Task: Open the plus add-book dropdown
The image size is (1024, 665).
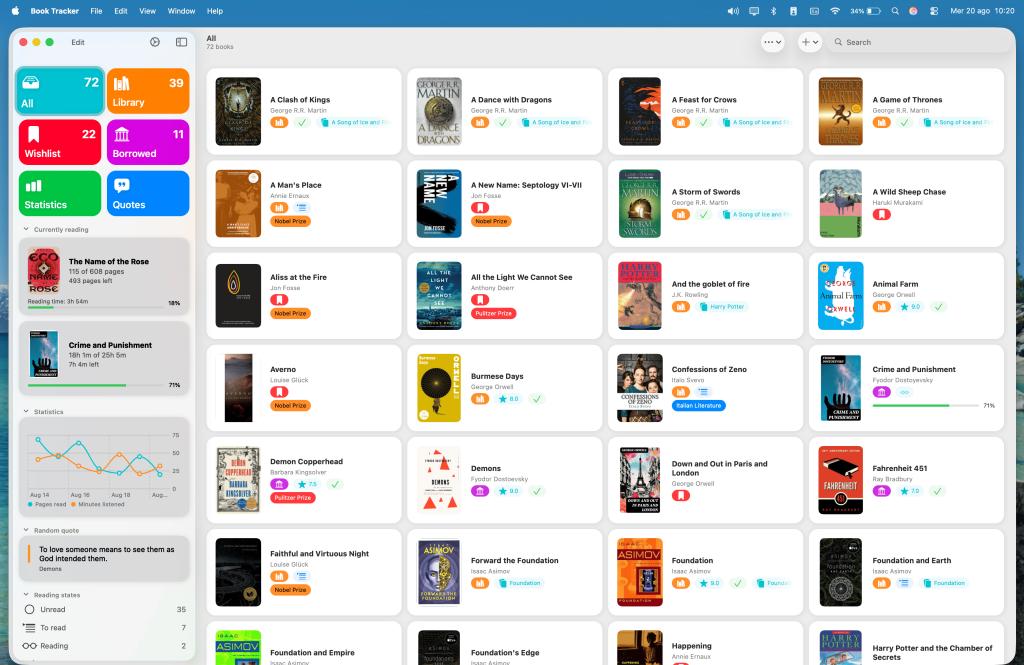Action: click(810, 42)
